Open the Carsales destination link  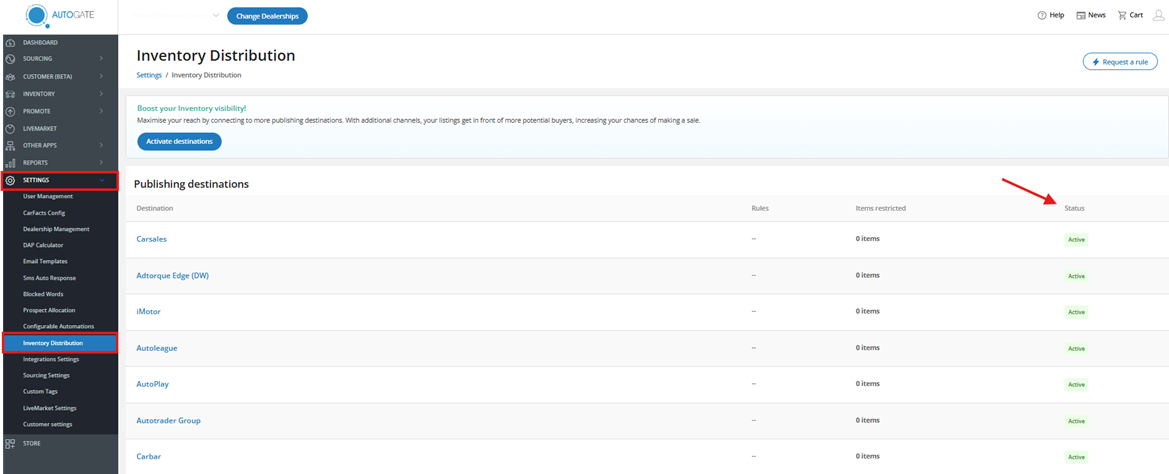pos(151,239)
